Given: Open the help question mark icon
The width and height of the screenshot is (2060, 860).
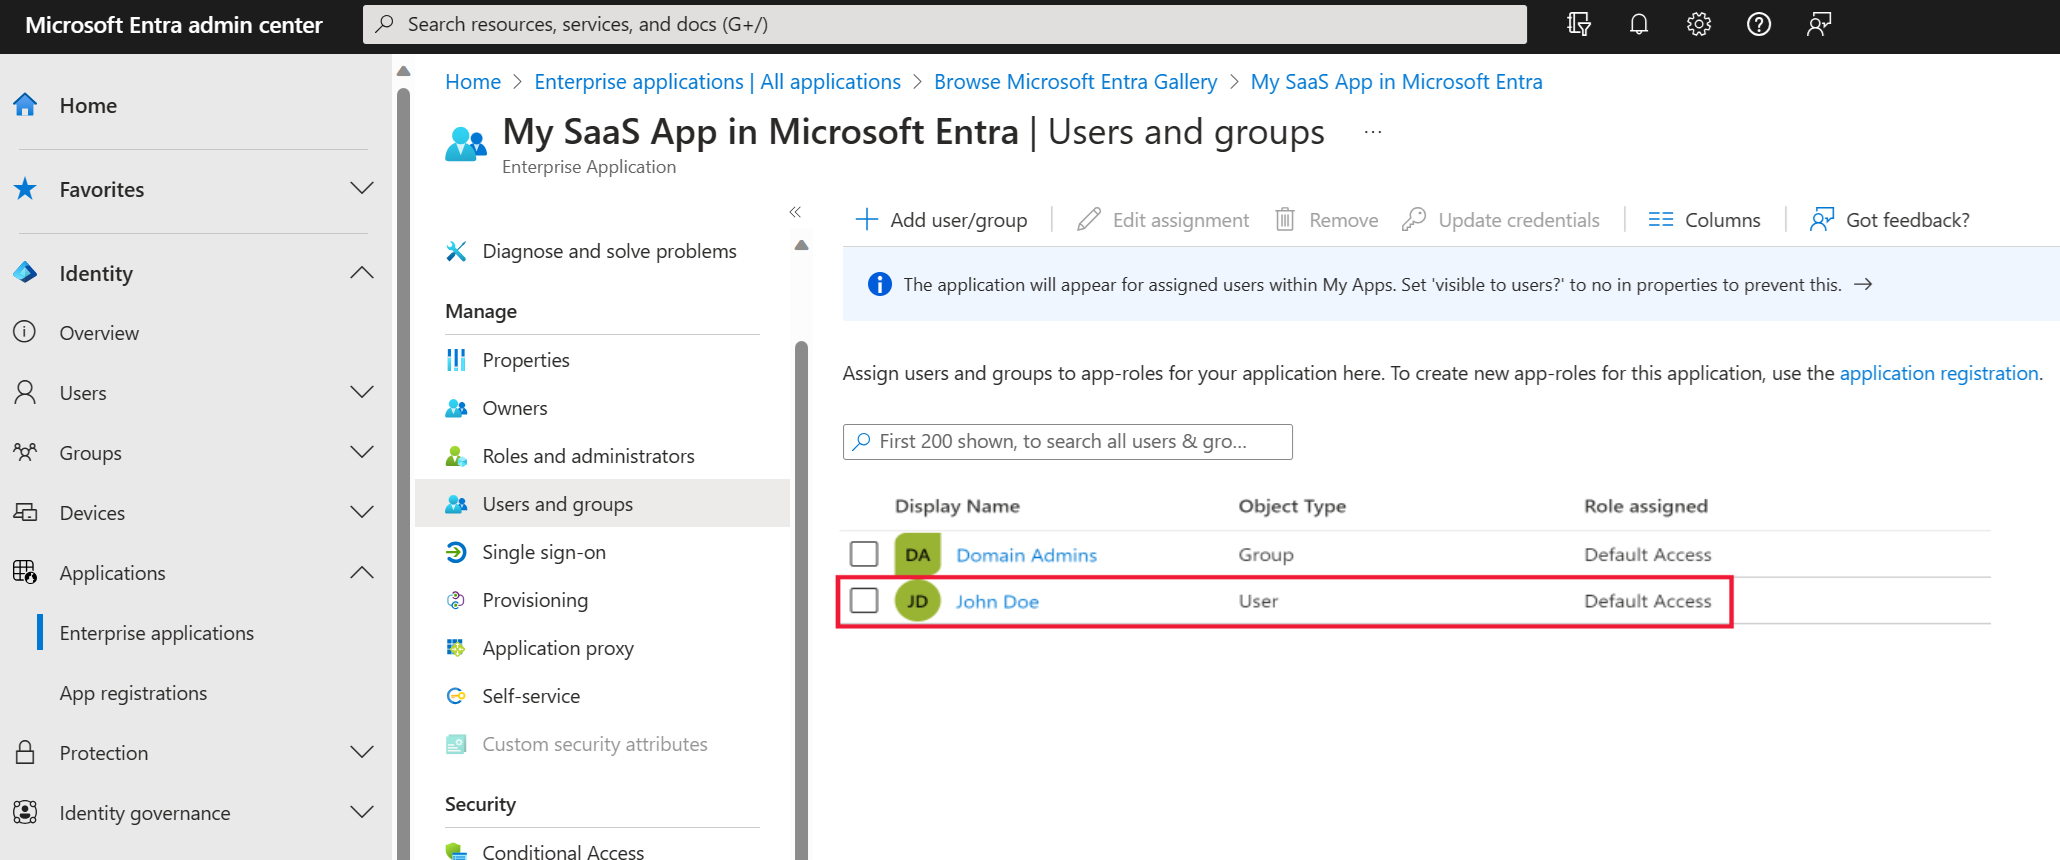Looking at the screenshot, I should 1759,24.
